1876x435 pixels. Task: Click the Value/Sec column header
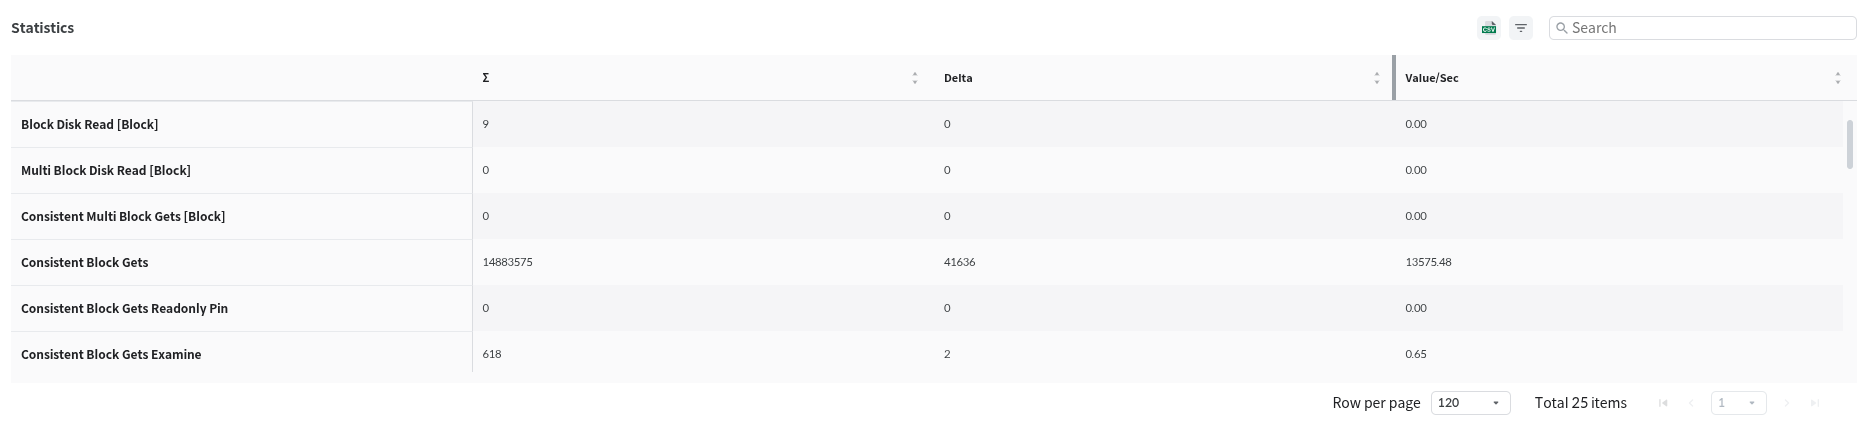tap(1431, 78)
